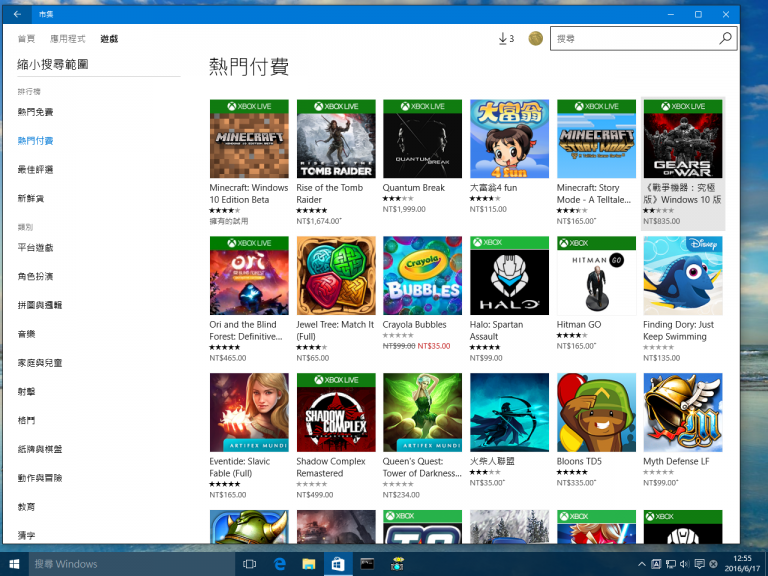Filter by 教育 category
Screen dimensions: 768x576
(26, 507)
